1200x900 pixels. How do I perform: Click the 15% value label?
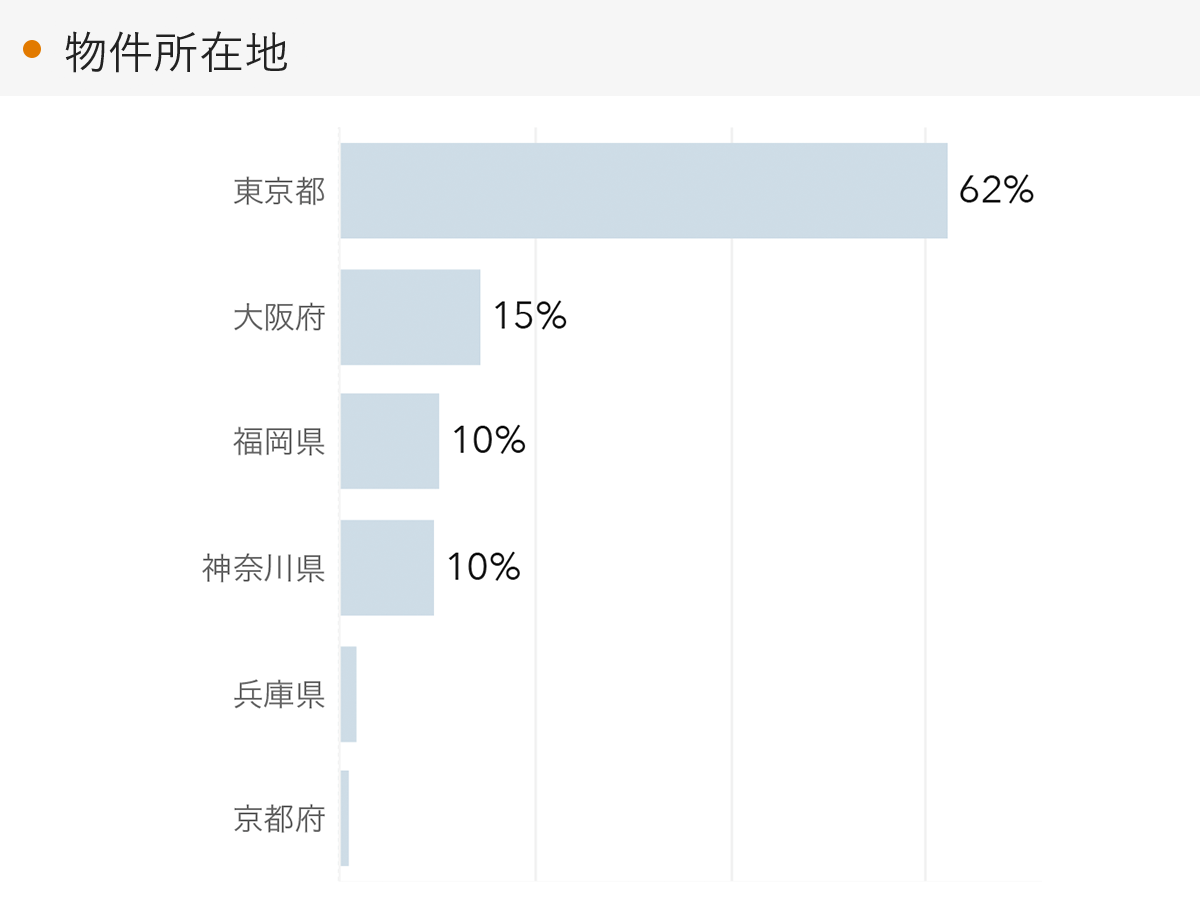point(529,316)
